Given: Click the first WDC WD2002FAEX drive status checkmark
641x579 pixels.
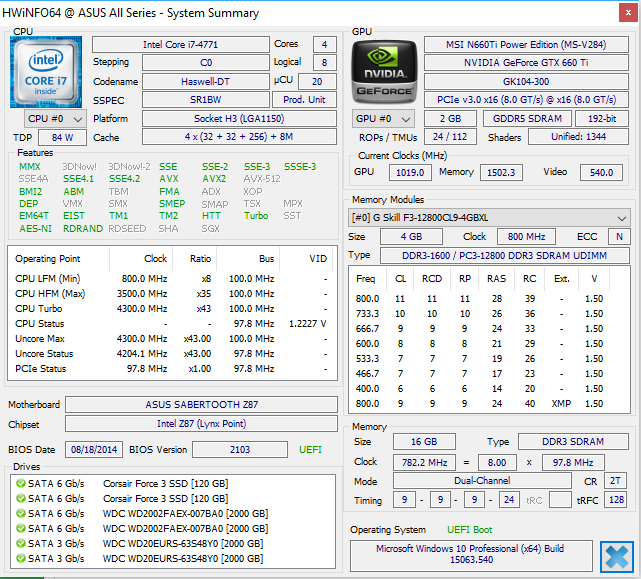Looking at the screenshot, I should (20, 513).
